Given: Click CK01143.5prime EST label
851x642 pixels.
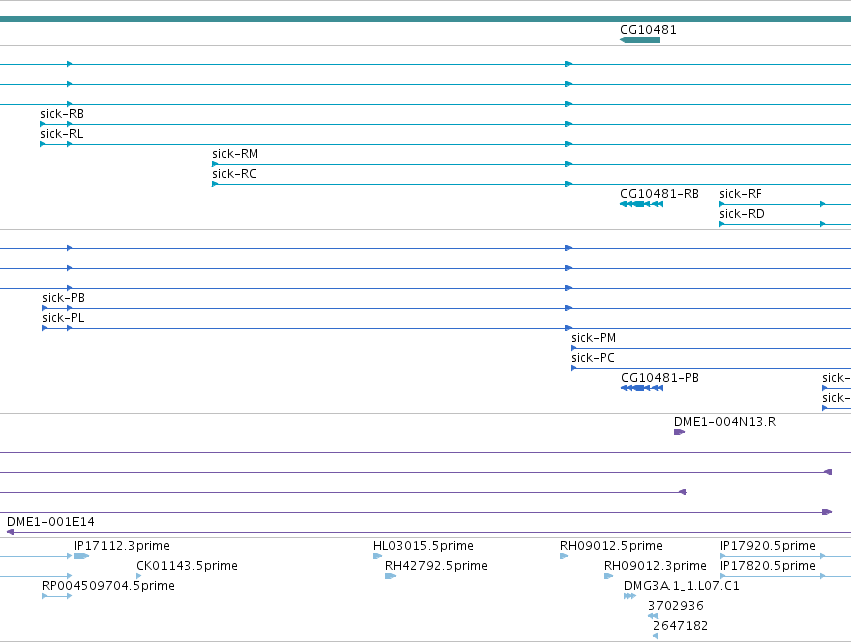Looking at the screenshot, I should pyautogui.click(x=187, y=566).
